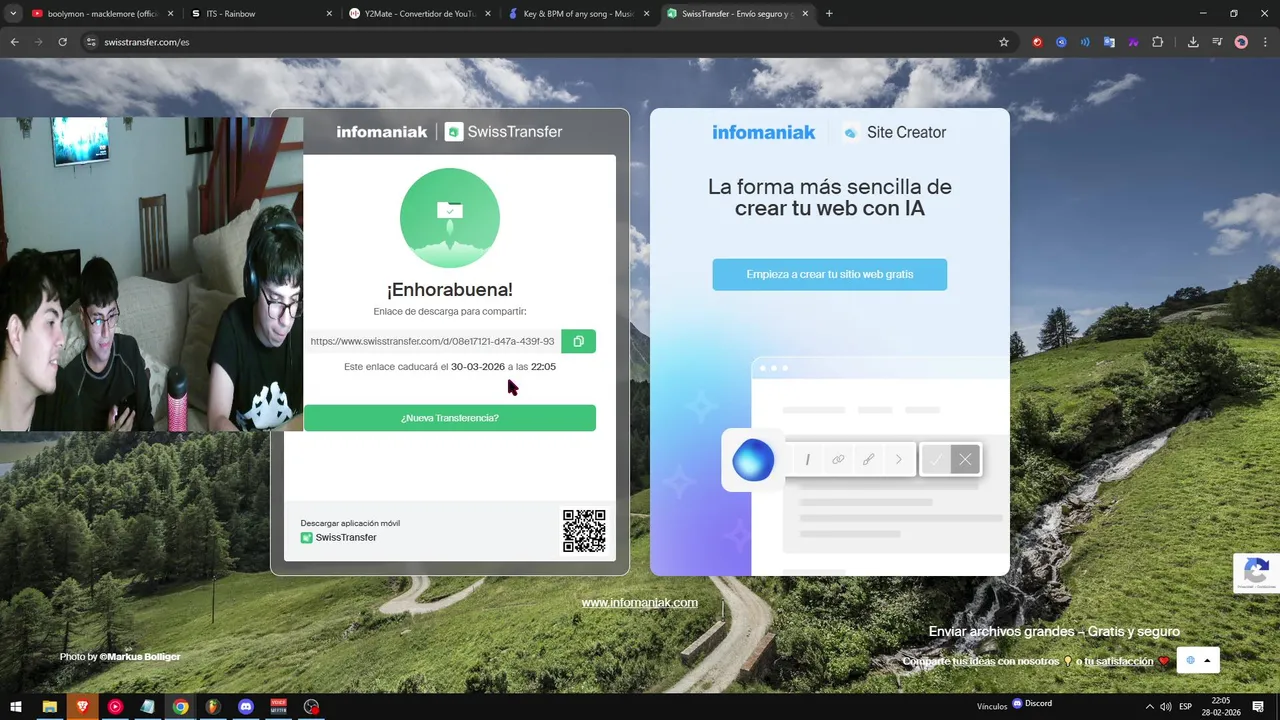This screenshot has height=720, width=1280.
Task: Open Voicemeeter from the taskbar
Action: (279, 707)
